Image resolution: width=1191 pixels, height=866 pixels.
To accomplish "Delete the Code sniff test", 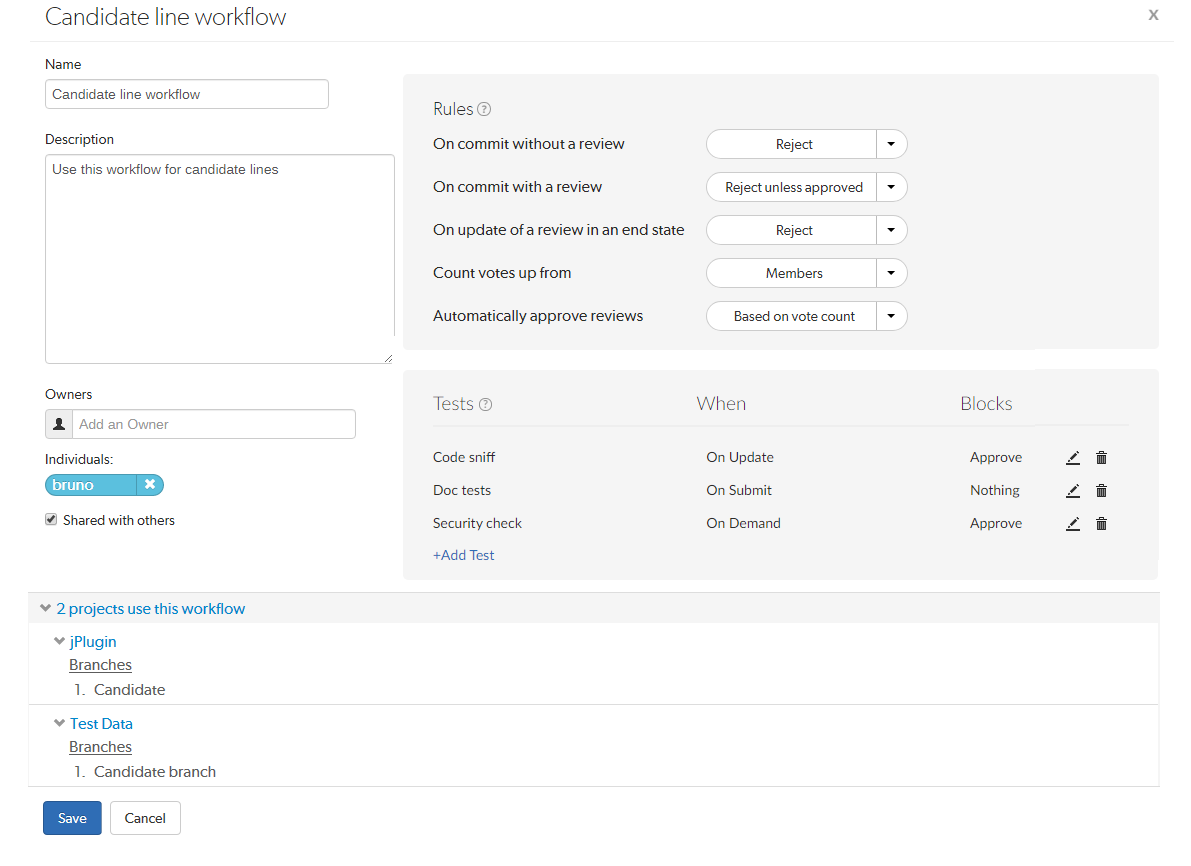I will [x=1101, y=457].
